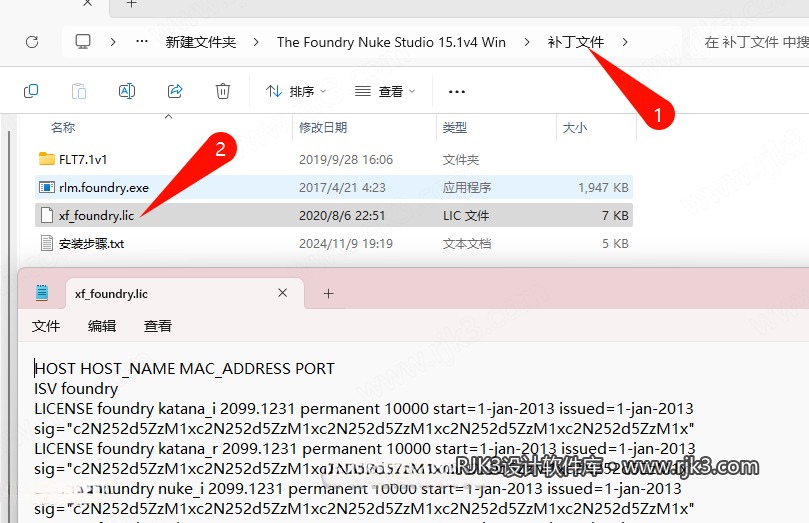This screenshot has width=809, height=523.
Task: Click the 安装步骤.txt document icon
Action: (x=46, y=243)
